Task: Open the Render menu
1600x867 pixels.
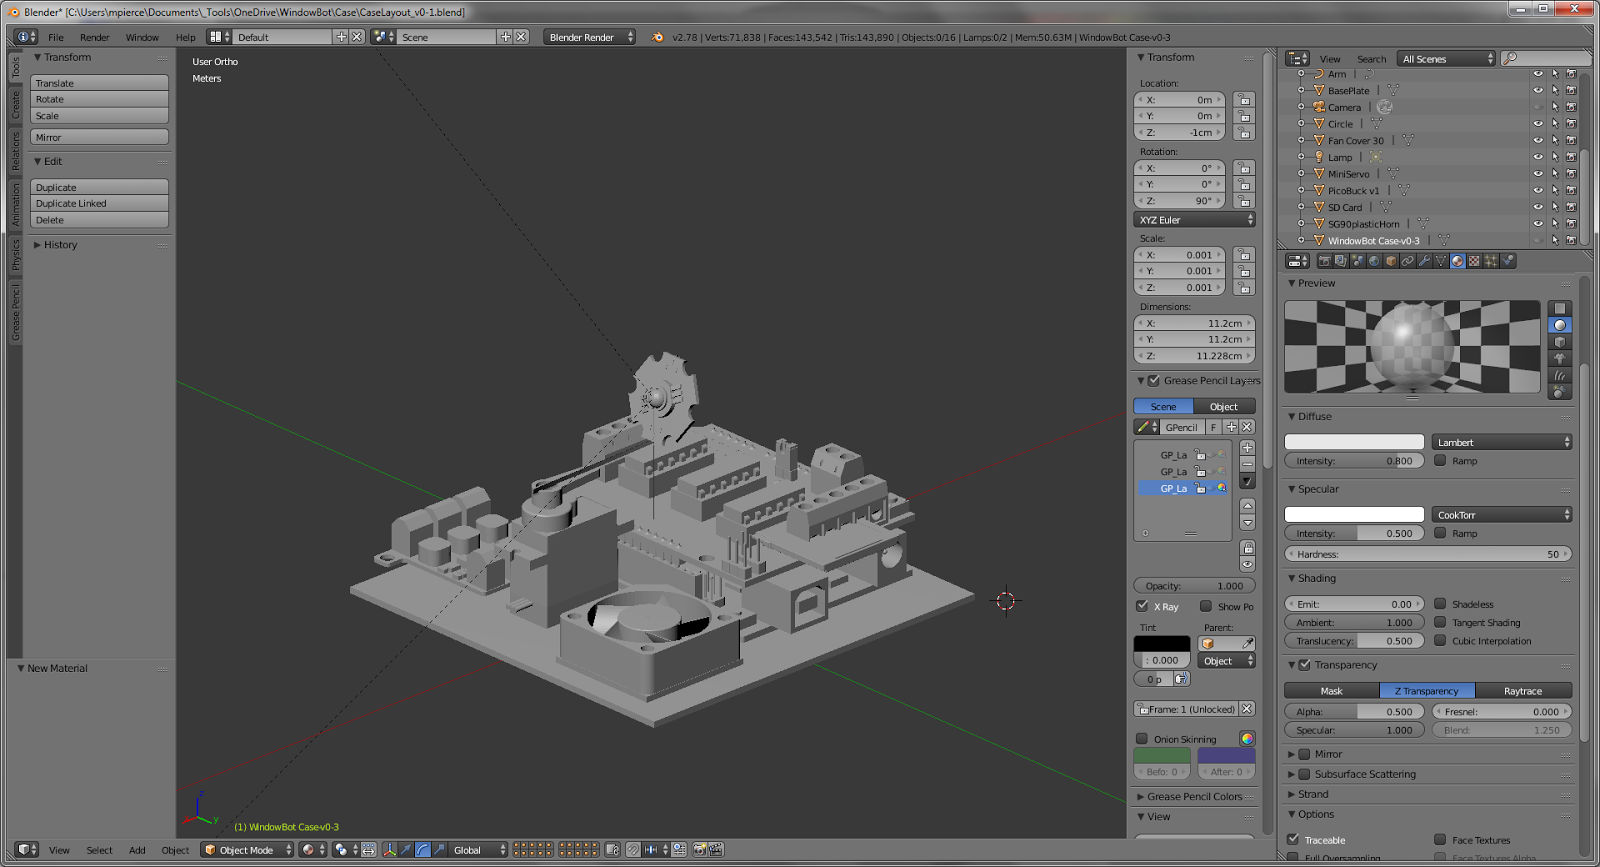Action: pos(95,37)
